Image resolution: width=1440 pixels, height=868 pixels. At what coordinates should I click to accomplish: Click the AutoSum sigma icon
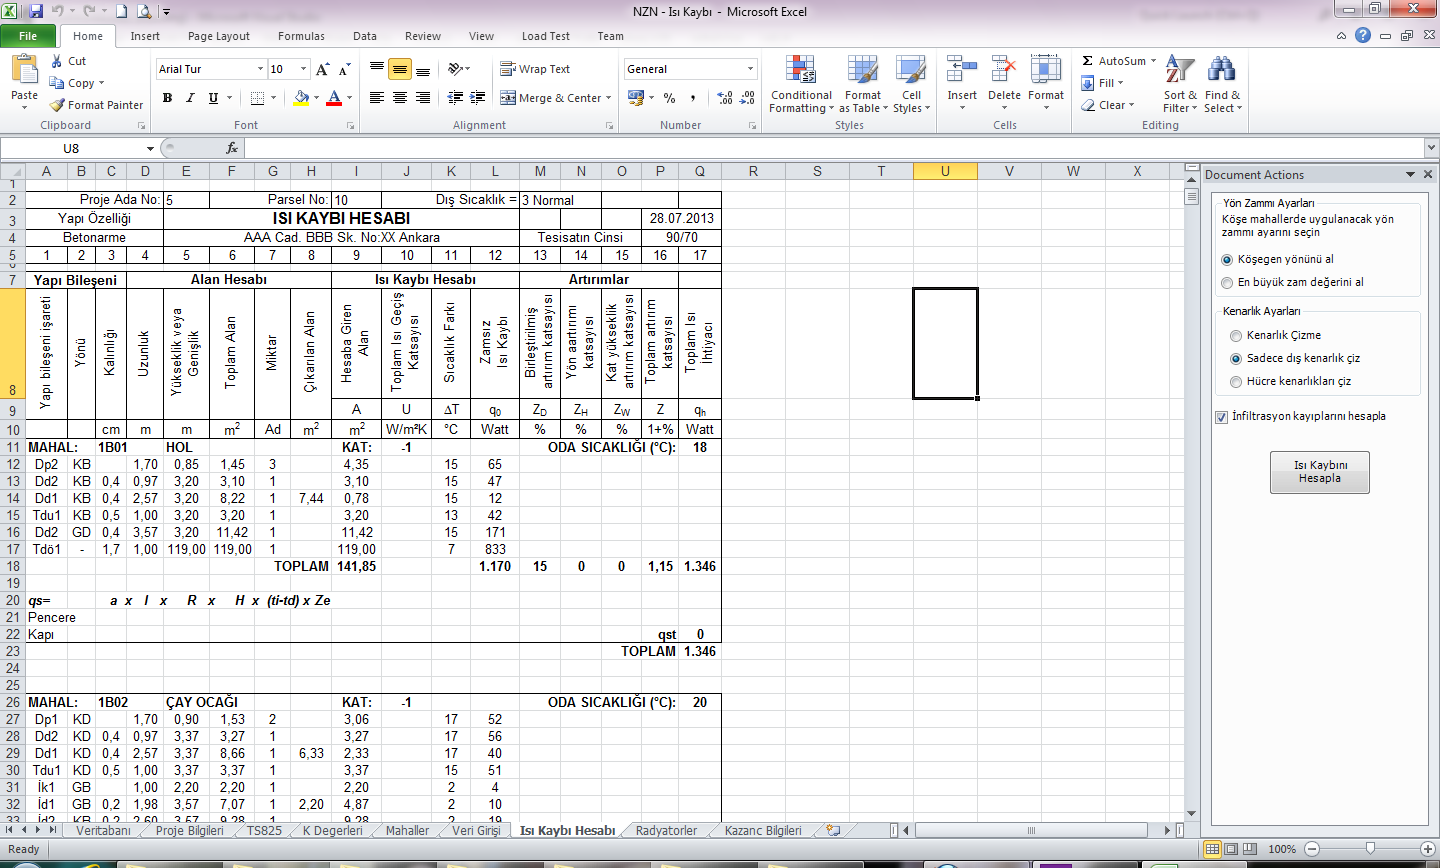(x=1088, y=61)
